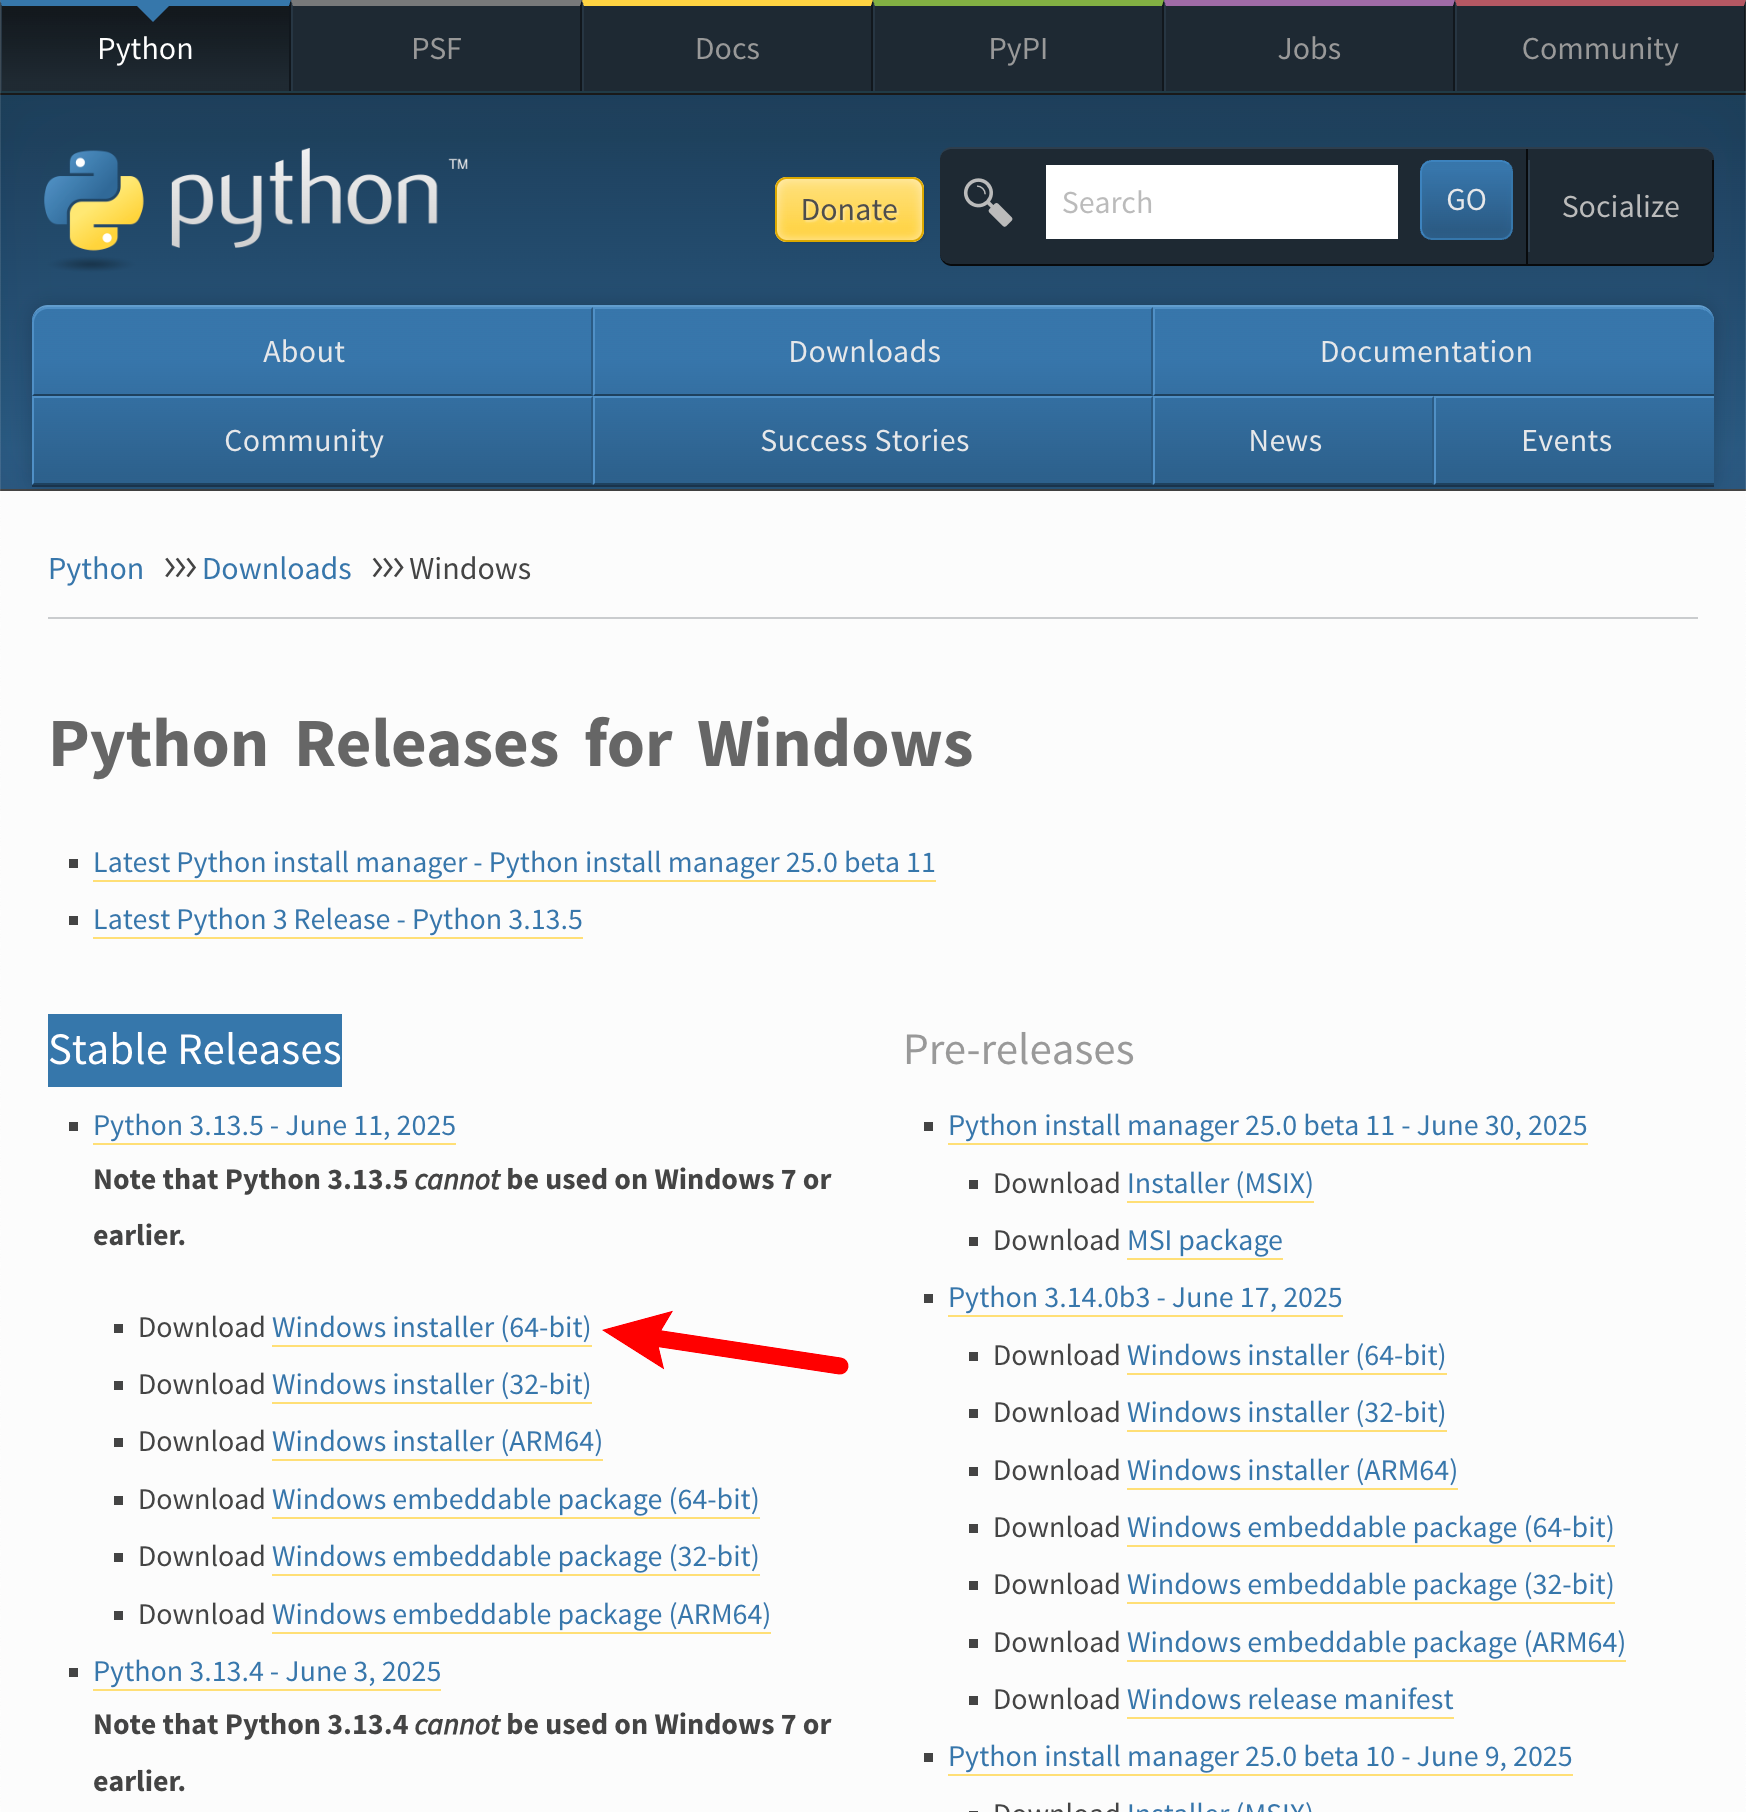The image size is (1746, 1812).
Task: Open Python install manager 25.0 beta 11 release
Action: 1267,1125
